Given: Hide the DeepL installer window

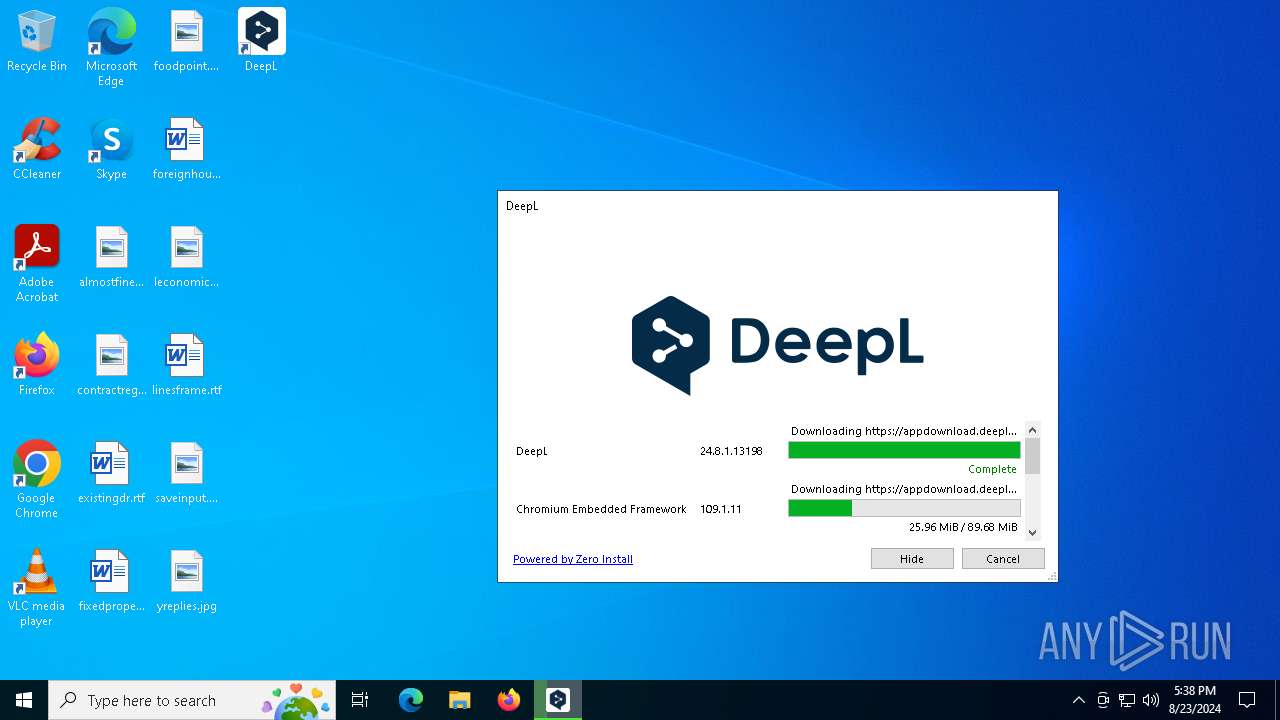Looking at the screenshot, I should click(912, 559).
